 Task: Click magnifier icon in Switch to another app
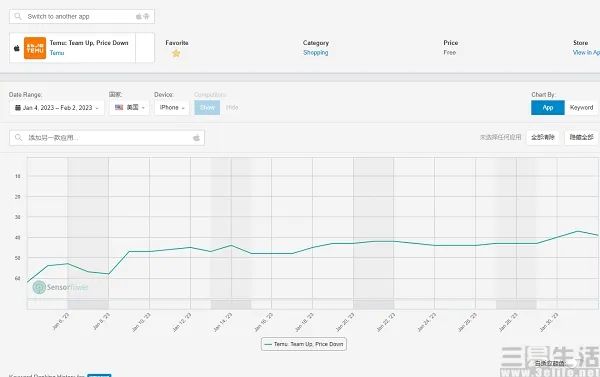click(18, 16)
